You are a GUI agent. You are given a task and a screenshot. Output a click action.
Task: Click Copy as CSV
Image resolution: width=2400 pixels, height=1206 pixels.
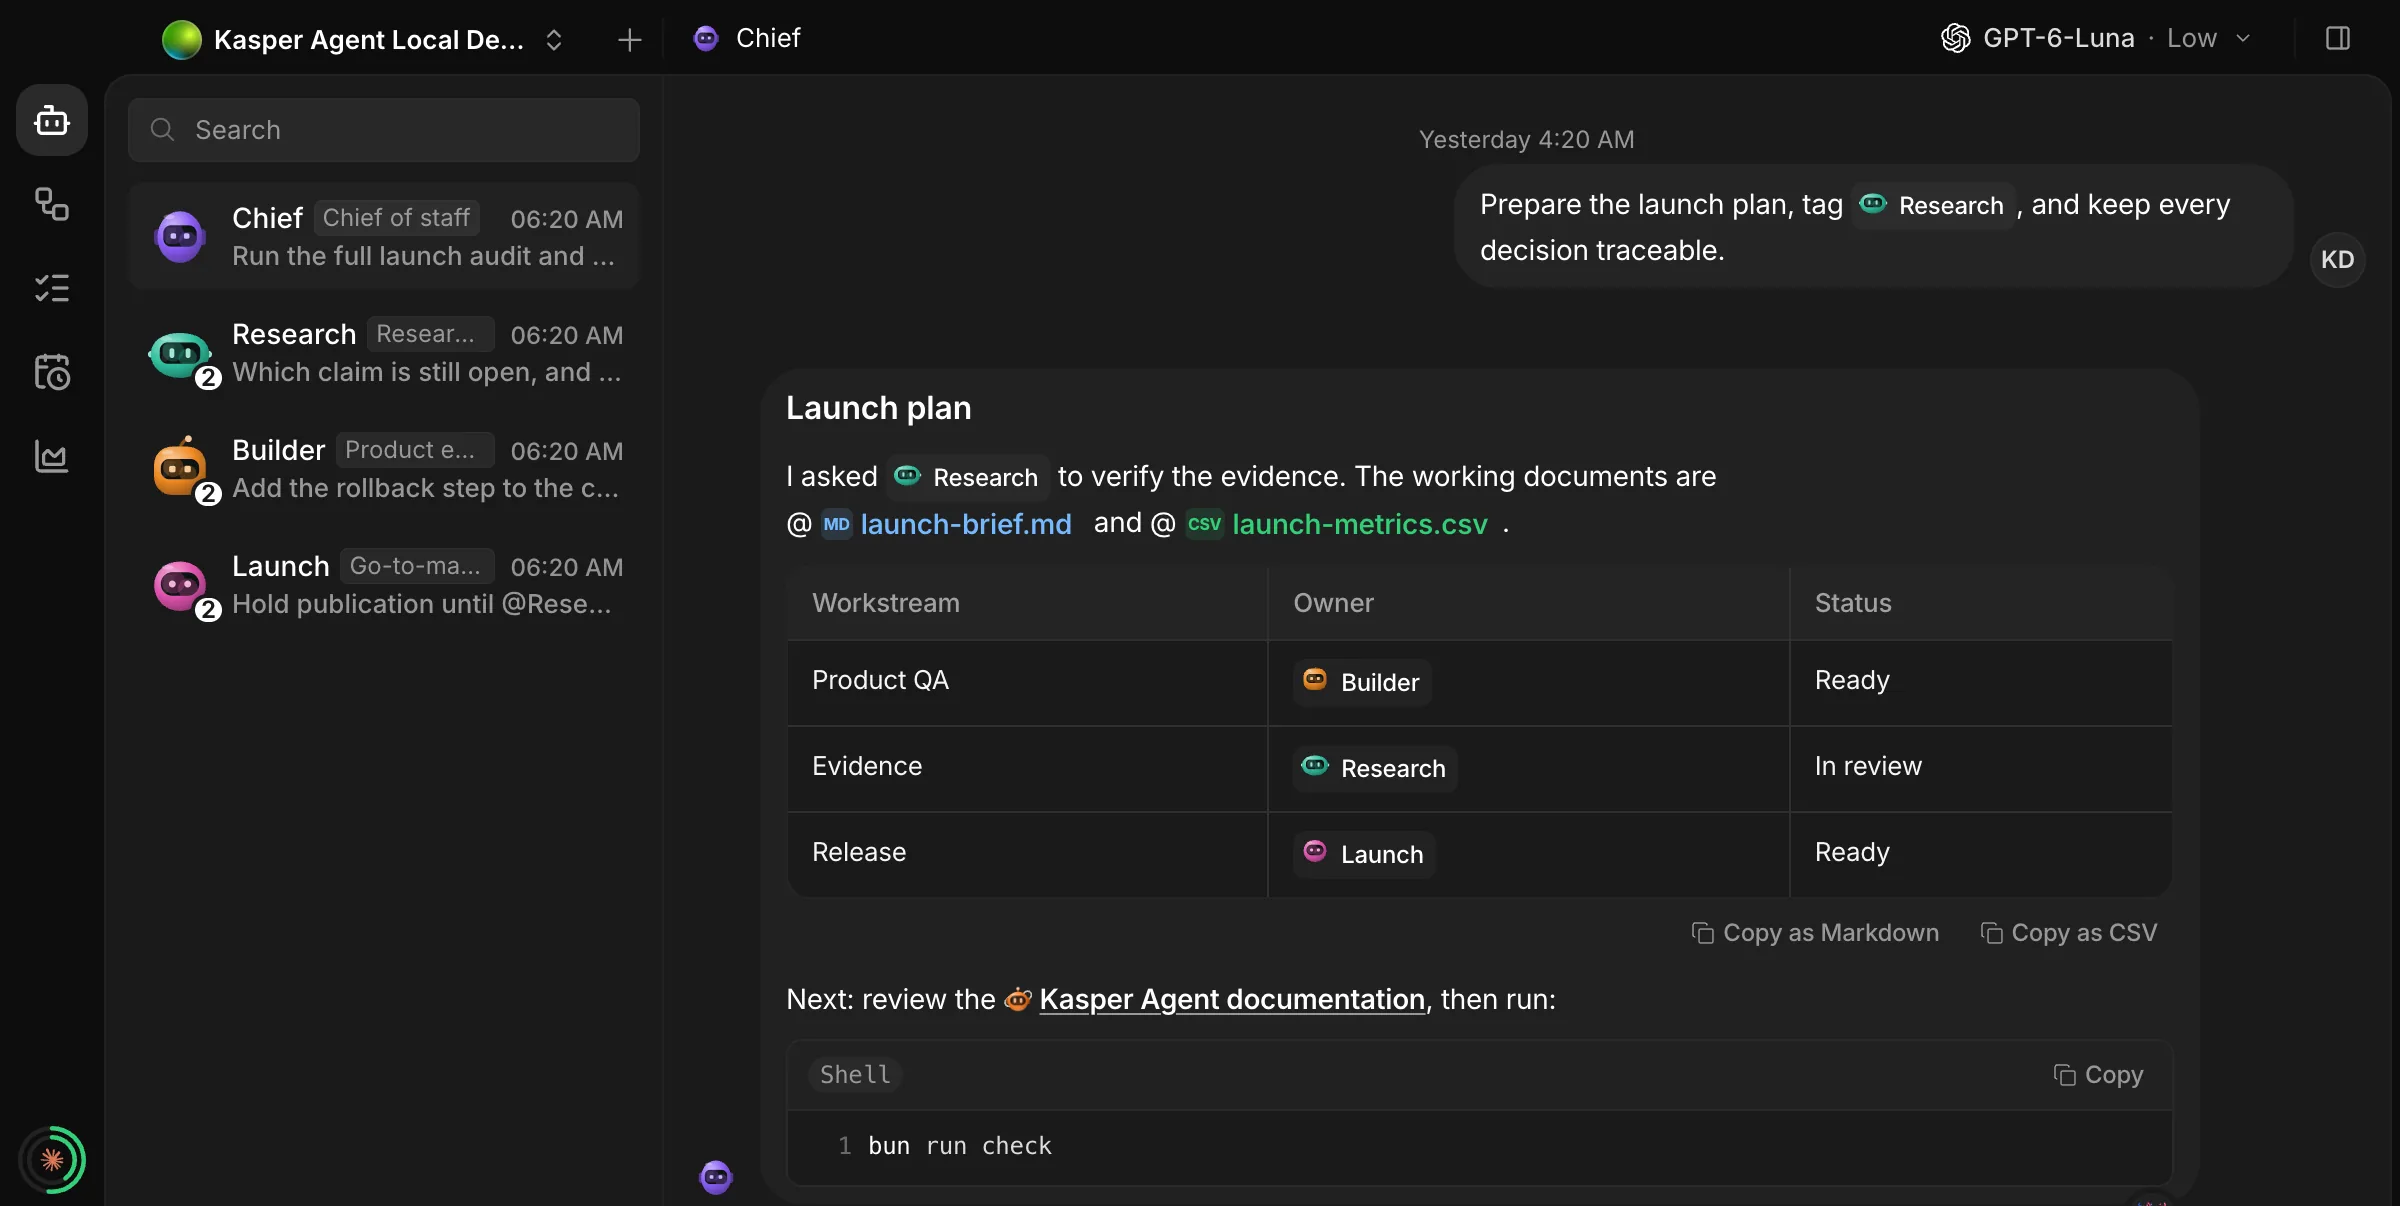tap(2069, 933)
